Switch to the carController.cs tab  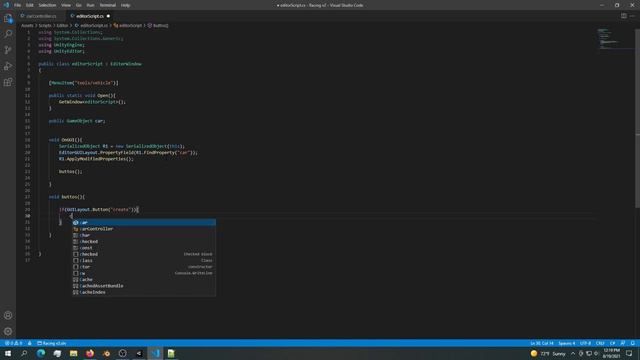tap(41, 16)
